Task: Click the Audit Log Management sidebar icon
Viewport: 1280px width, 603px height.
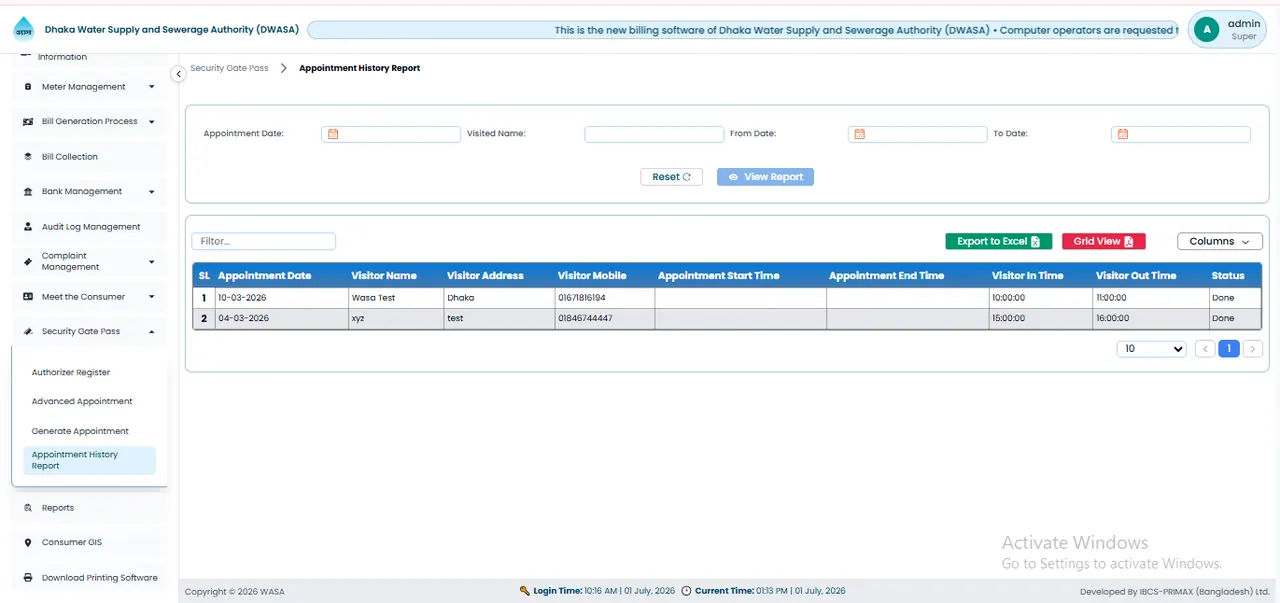Action: pyautogui.click(x=28, y=227)
